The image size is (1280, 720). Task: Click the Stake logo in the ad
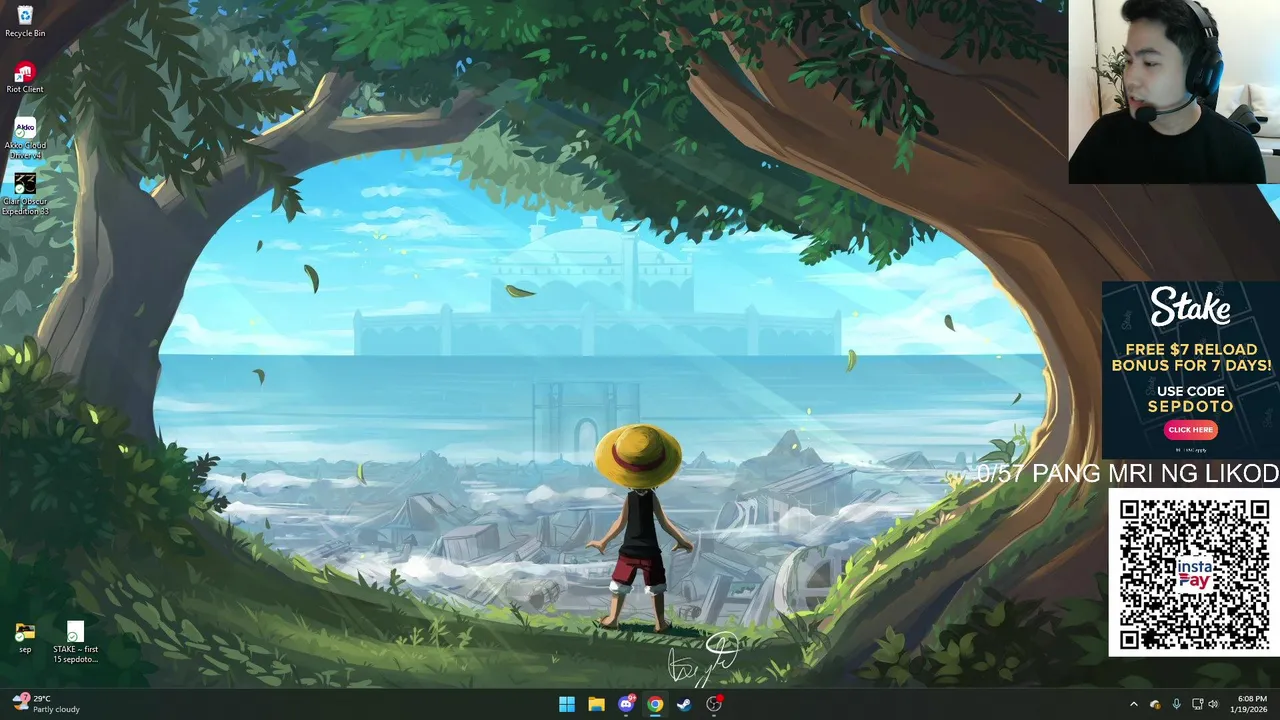tap(1190, 307)
